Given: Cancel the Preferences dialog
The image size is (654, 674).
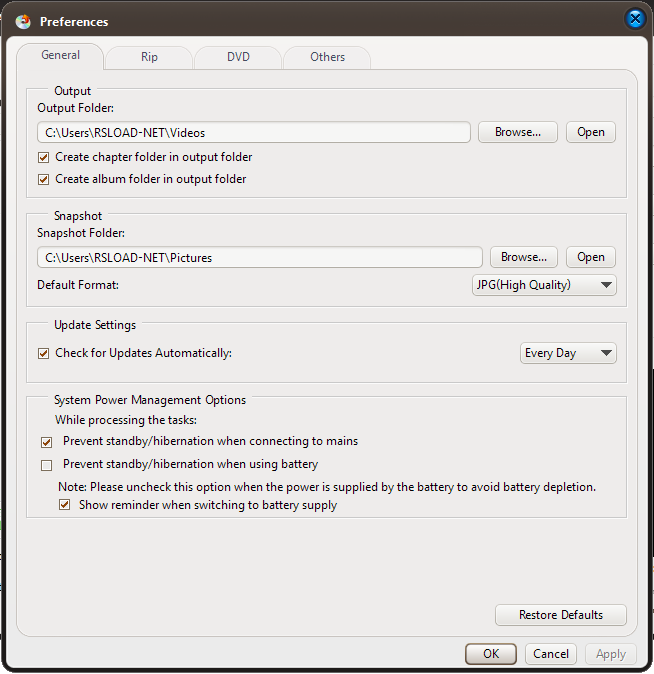Looking at the screenshot, I should pyautogui.click(x=550, y=654).
